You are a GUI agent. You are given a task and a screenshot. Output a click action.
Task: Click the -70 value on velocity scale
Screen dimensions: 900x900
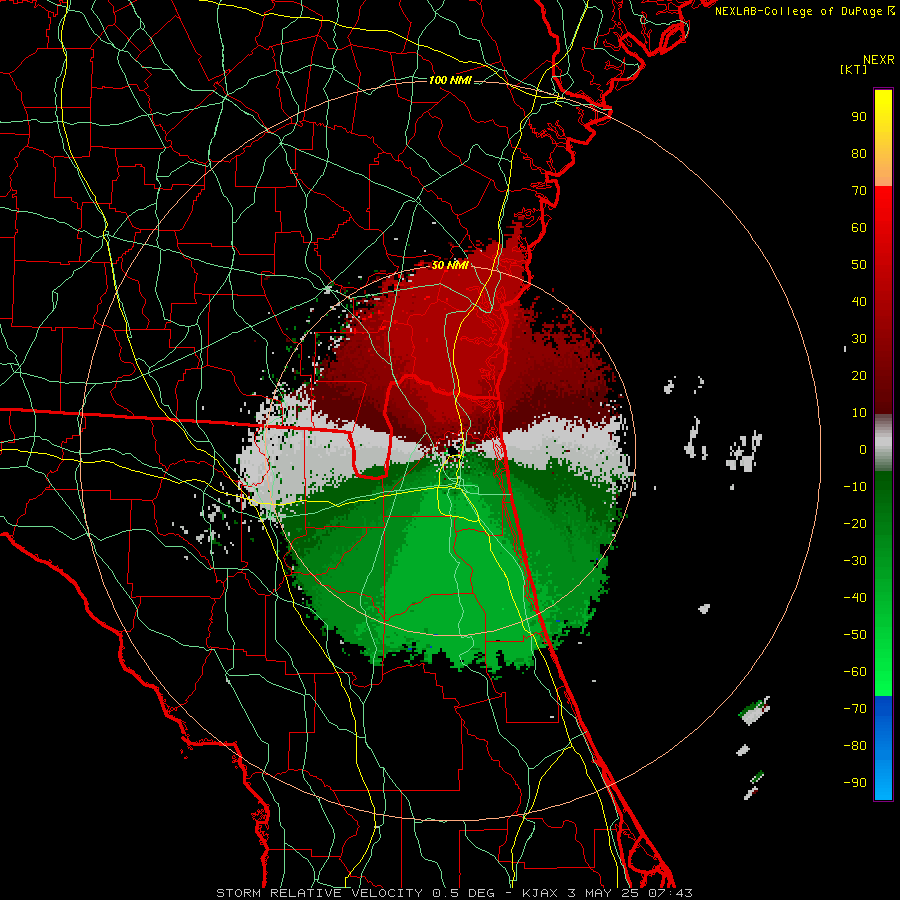[x=855, y=709]
